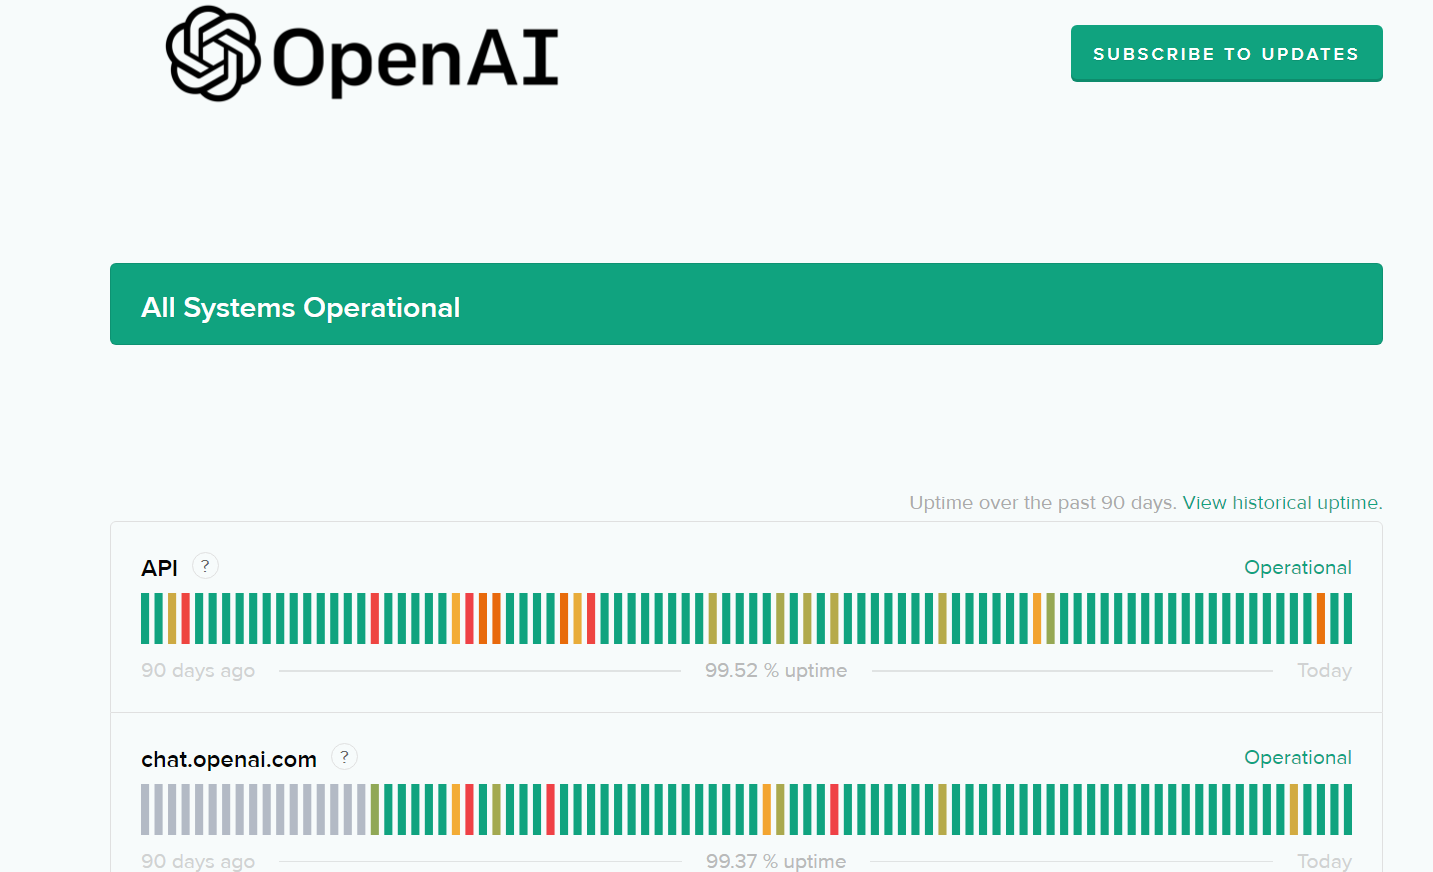Open the View historical uptime link

pos(1282,503)
